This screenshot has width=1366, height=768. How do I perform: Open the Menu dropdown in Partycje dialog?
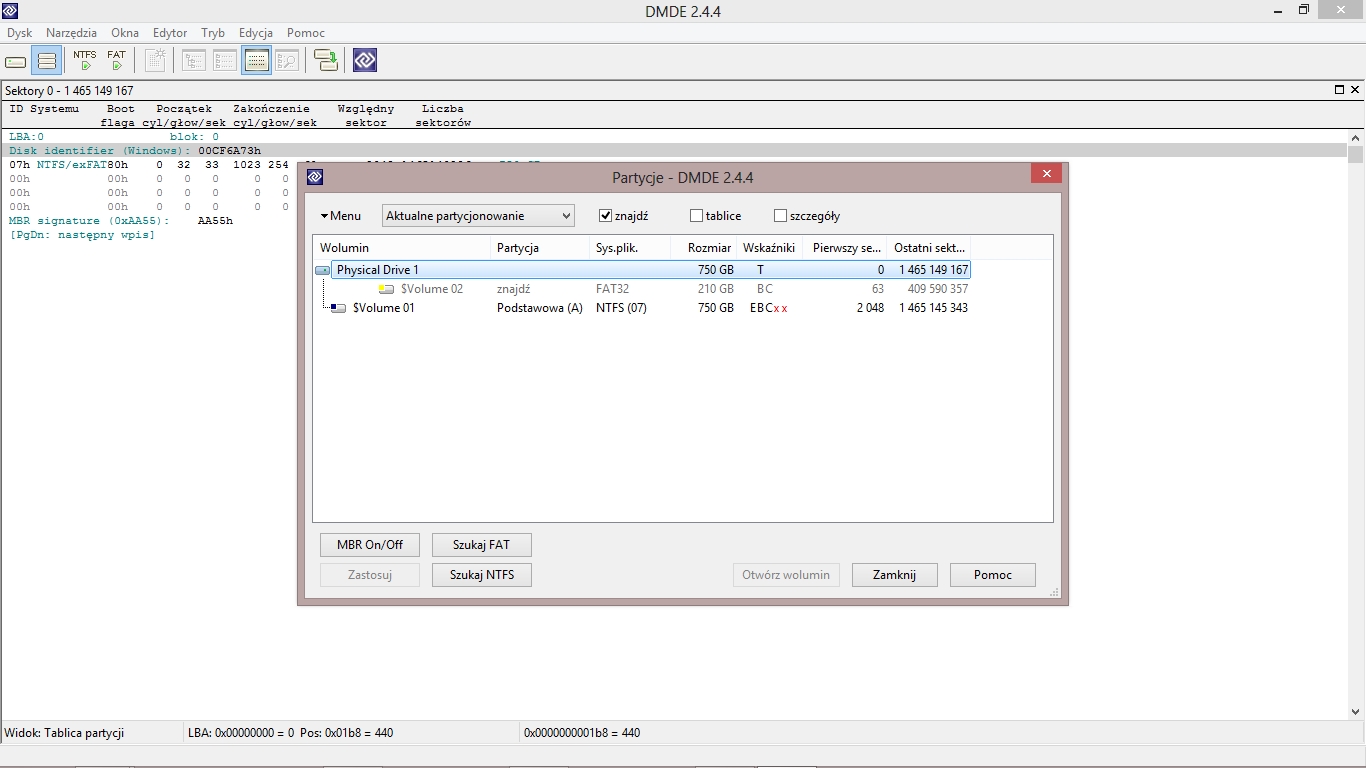pos(341,216)
